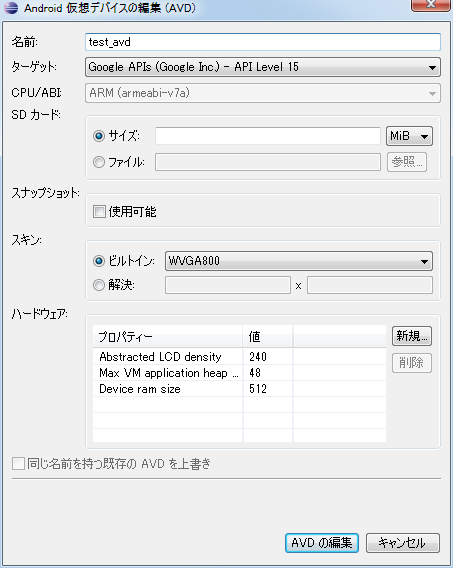Viewport: 453px width, 568px height.
Task: Open the ターゲット dropdown with Google APIs
Action: 263,67
